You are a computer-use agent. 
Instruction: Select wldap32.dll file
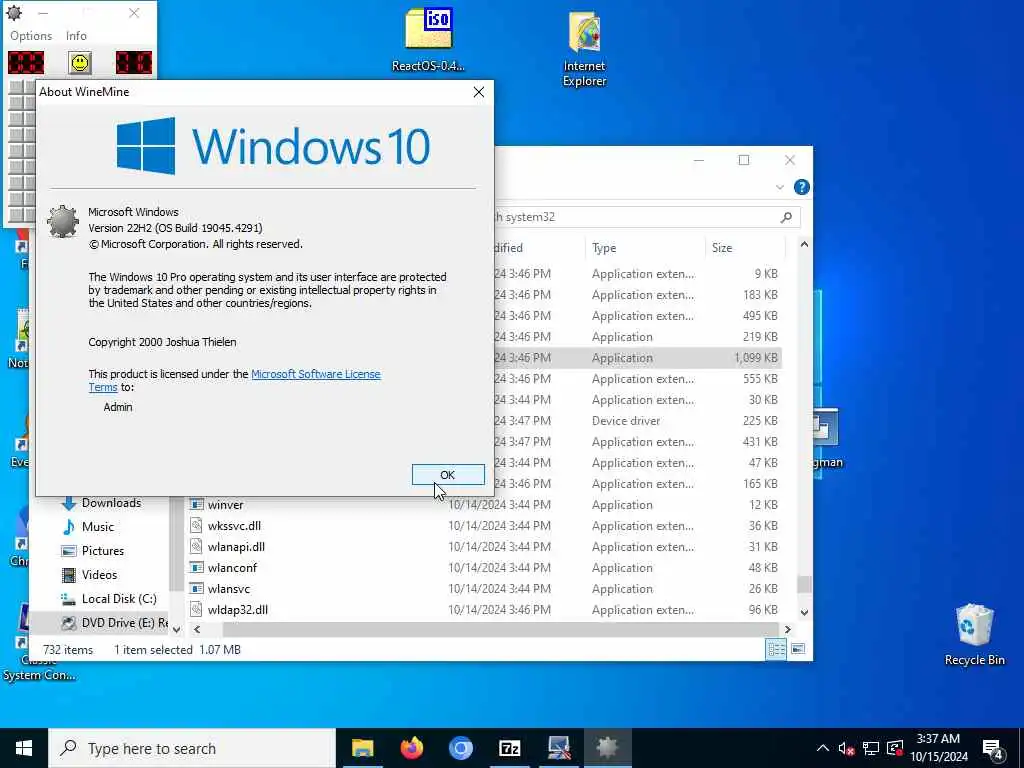(x=238, y=609)
